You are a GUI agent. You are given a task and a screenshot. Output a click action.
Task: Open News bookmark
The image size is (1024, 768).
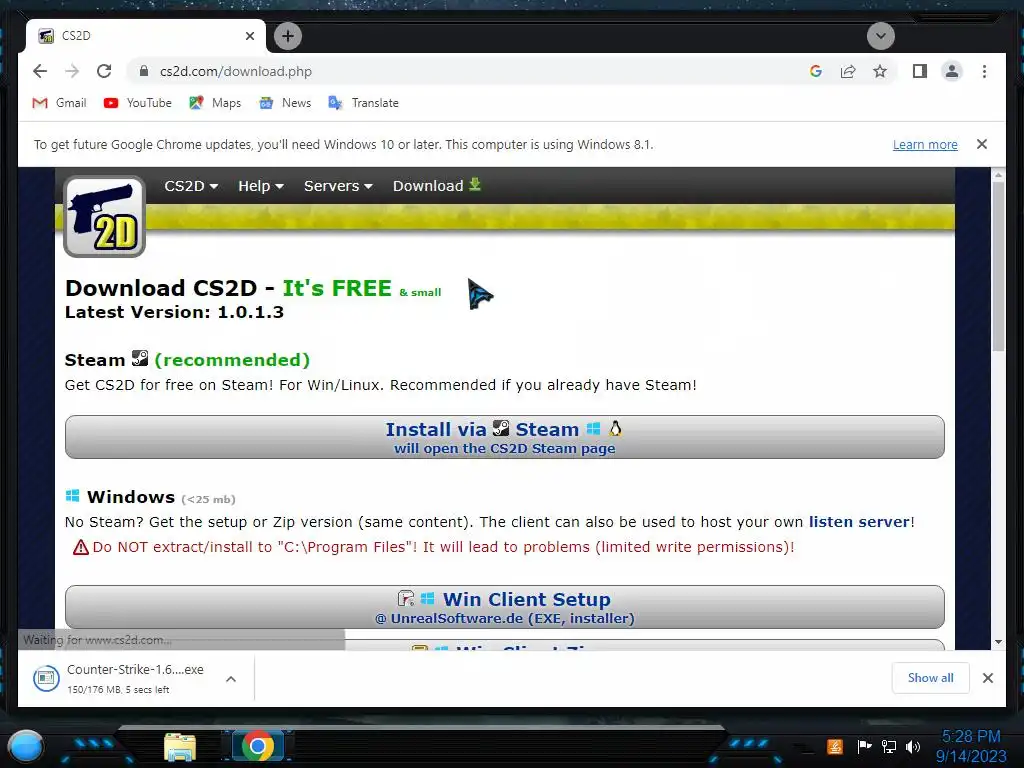coord(285,103)
